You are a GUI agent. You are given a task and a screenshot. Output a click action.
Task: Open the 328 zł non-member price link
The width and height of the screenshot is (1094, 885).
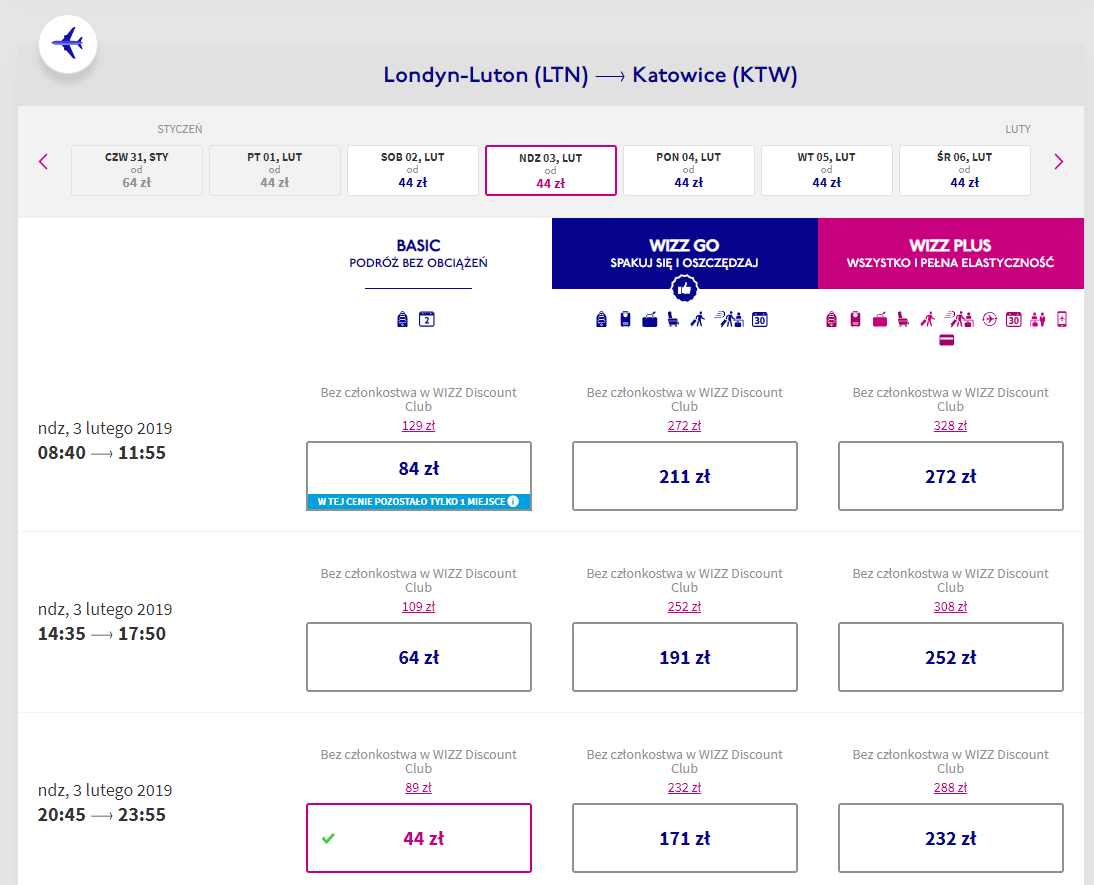[x=950, y=426]
